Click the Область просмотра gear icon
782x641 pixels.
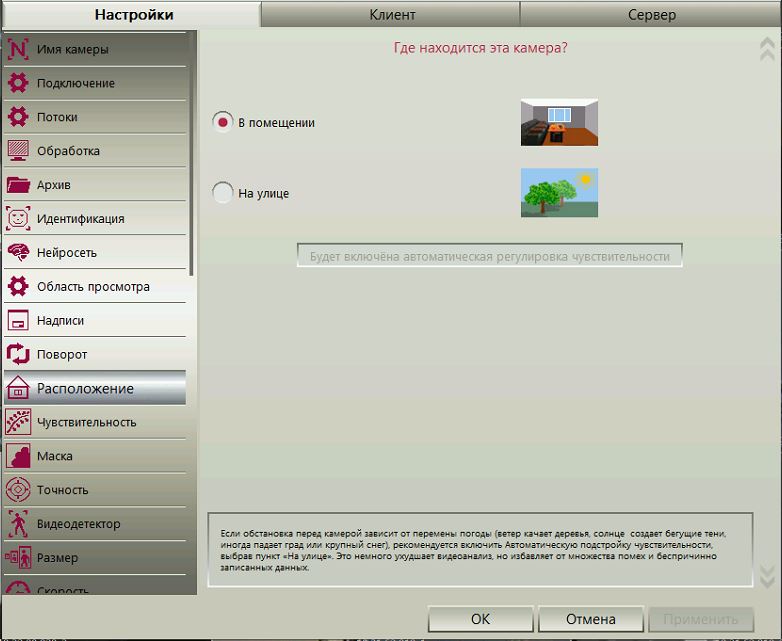(18, 286)
